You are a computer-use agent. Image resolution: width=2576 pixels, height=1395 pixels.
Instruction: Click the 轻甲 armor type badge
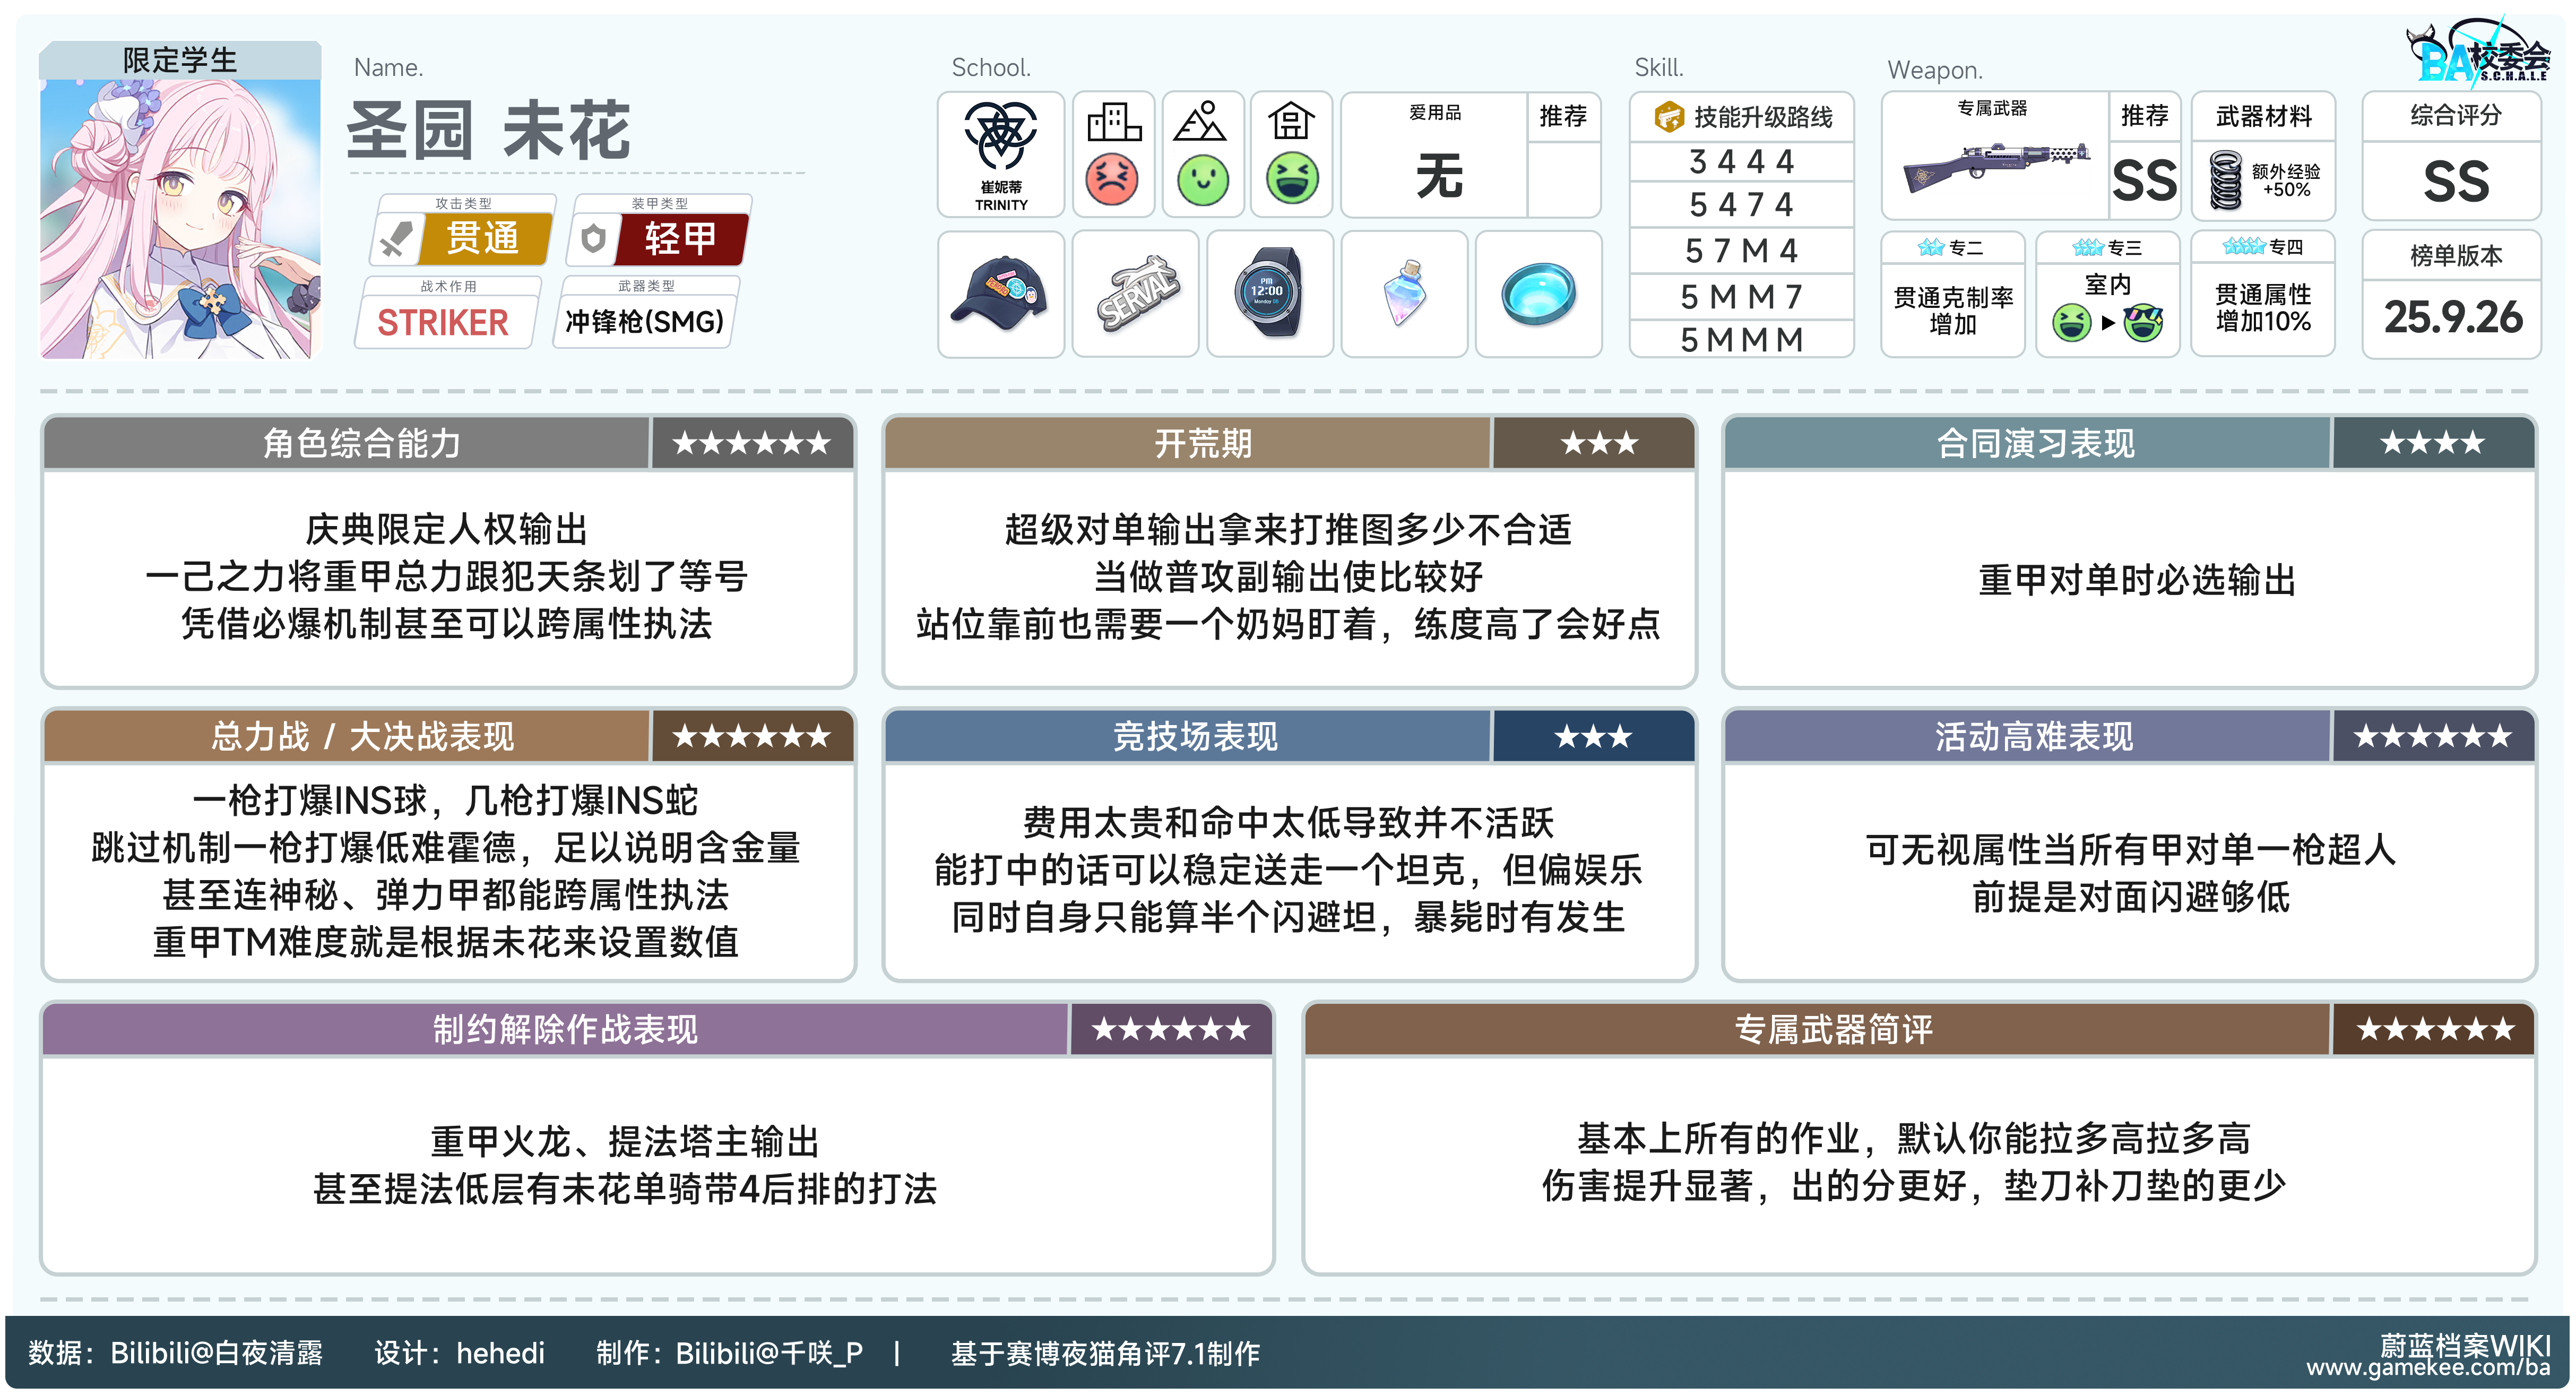click(x=680, y=238)
